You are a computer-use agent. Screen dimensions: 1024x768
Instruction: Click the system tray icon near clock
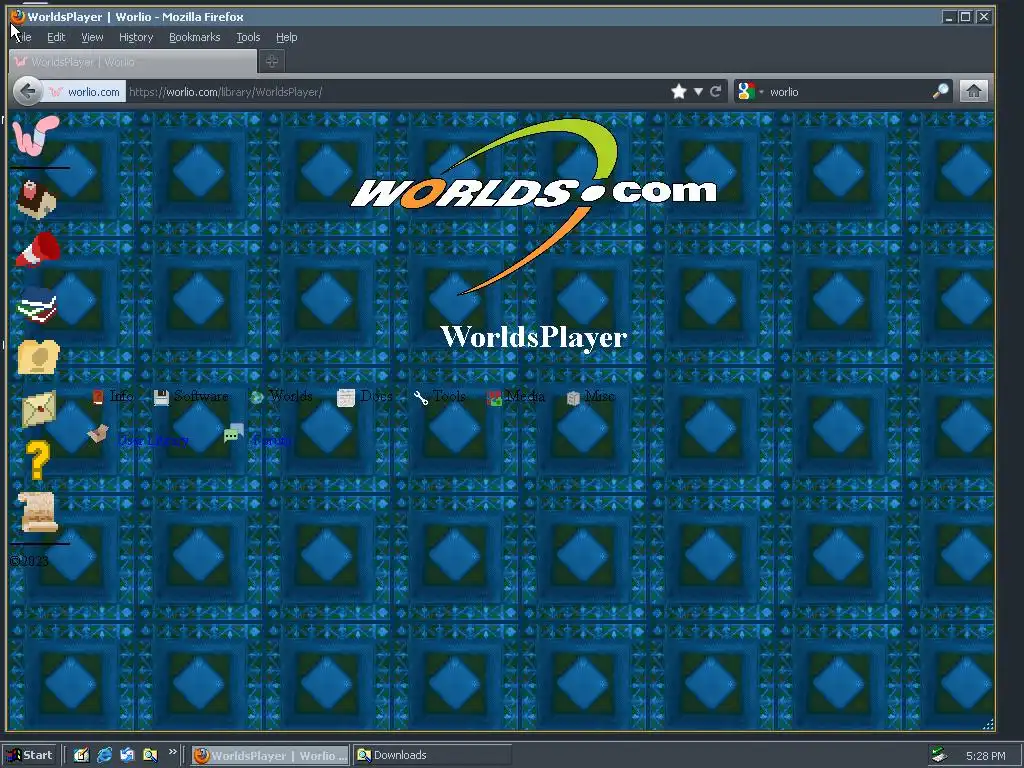pos(939,756)
